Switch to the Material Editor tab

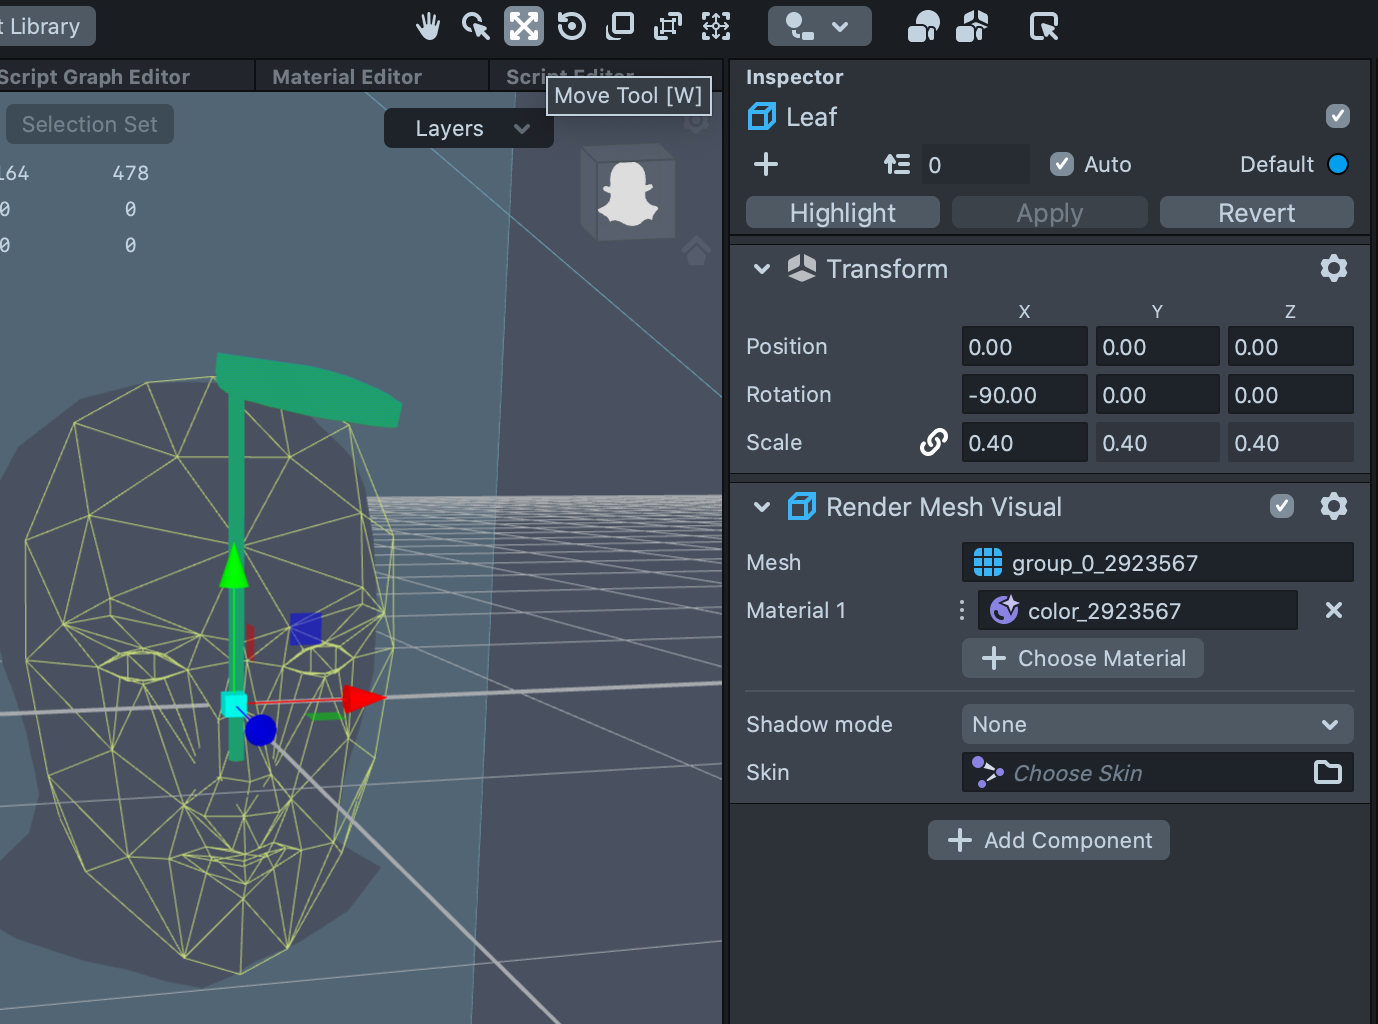pyautogui.click(x=347, y=77)
